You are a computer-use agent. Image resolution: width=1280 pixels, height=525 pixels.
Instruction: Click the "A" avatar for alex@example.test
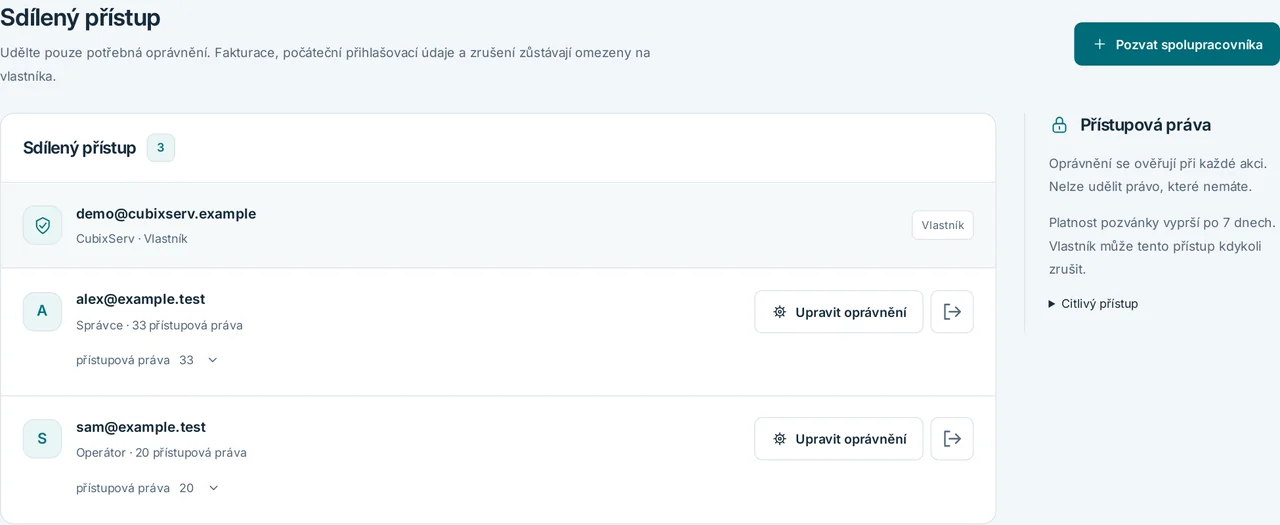[x=42, y=311]
